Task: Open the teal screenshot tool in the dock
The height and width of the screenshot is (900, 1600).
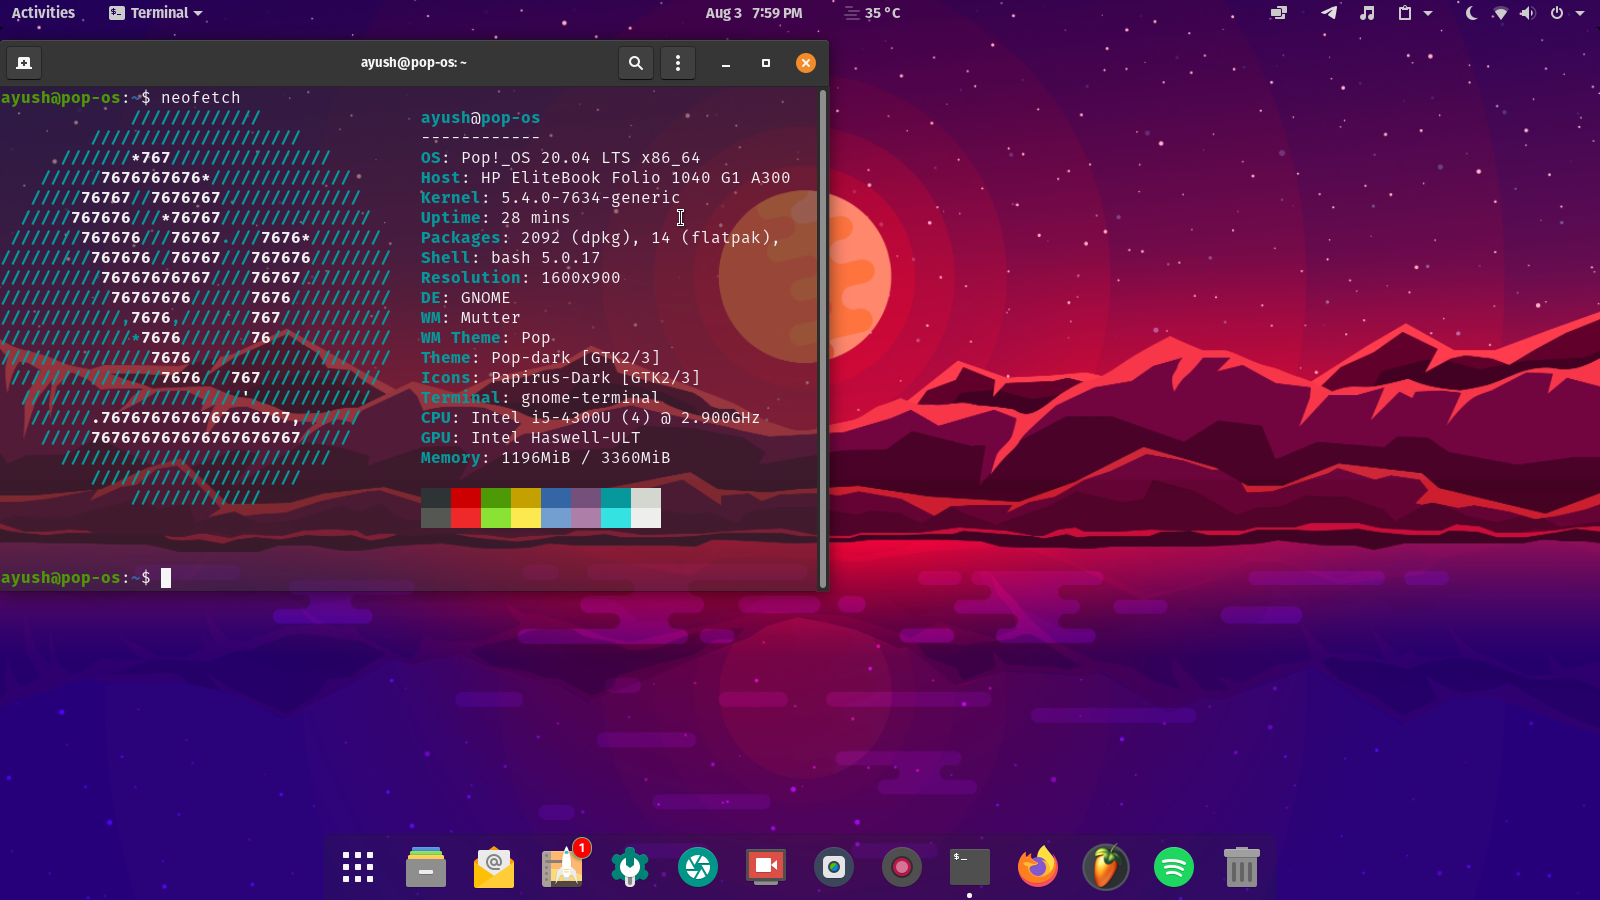Action: click(698, 867)
